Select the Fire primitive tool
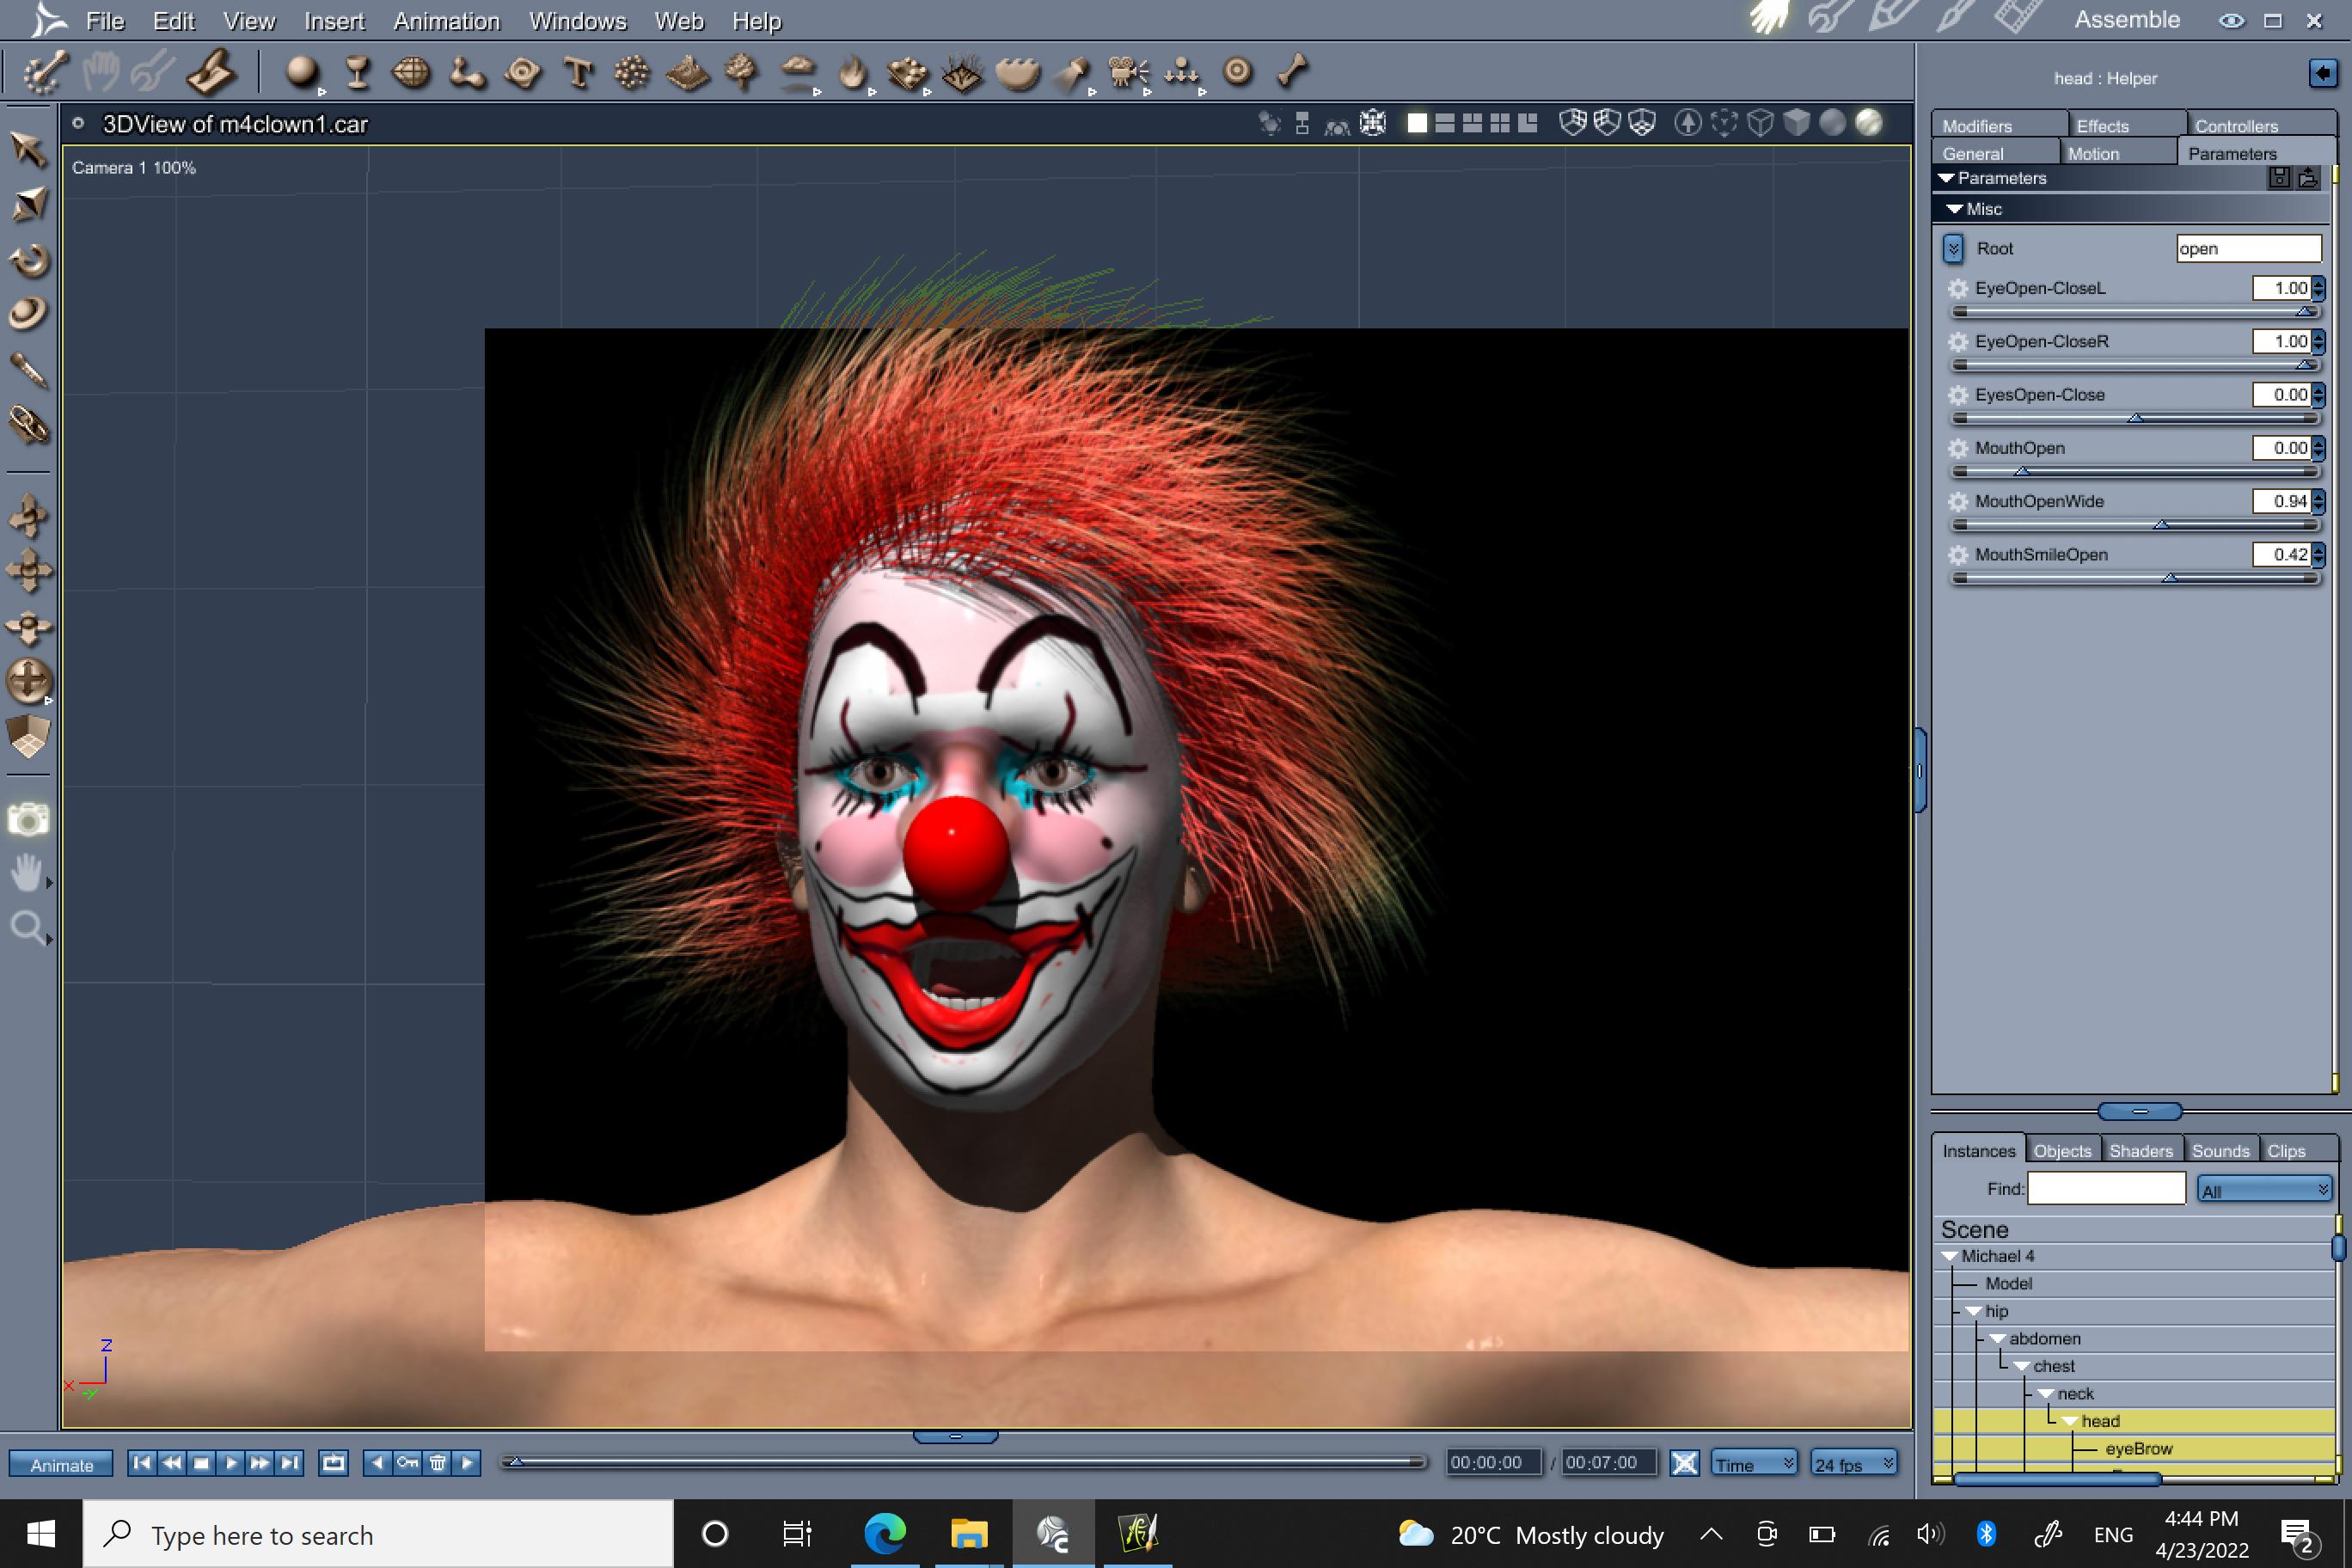This screenshot has height=1568, width=2352. pyautogui.click(x=851, y=72)
